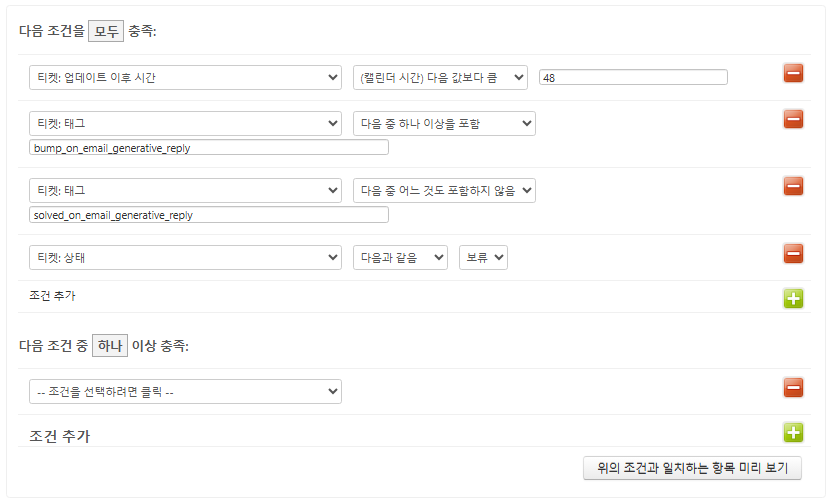Remove the bump_on_email_generative_reply tag condition
The height and width of the screenshot is (504, 830).
click(793, 119)
